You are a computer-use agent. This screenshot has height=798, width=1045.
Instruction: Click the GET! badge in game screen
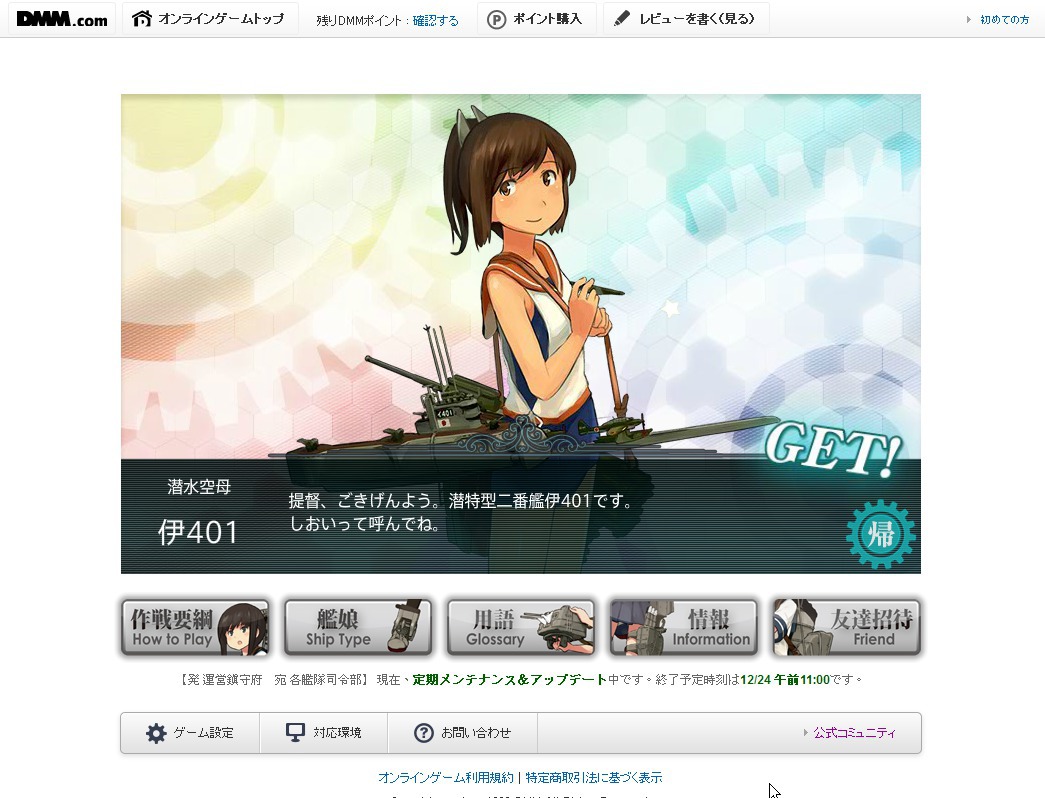(x=833, y=450)
